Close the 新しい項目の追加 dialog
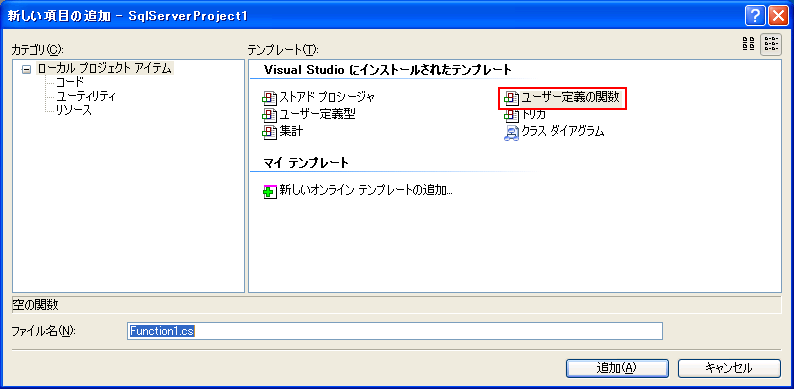 777,17
